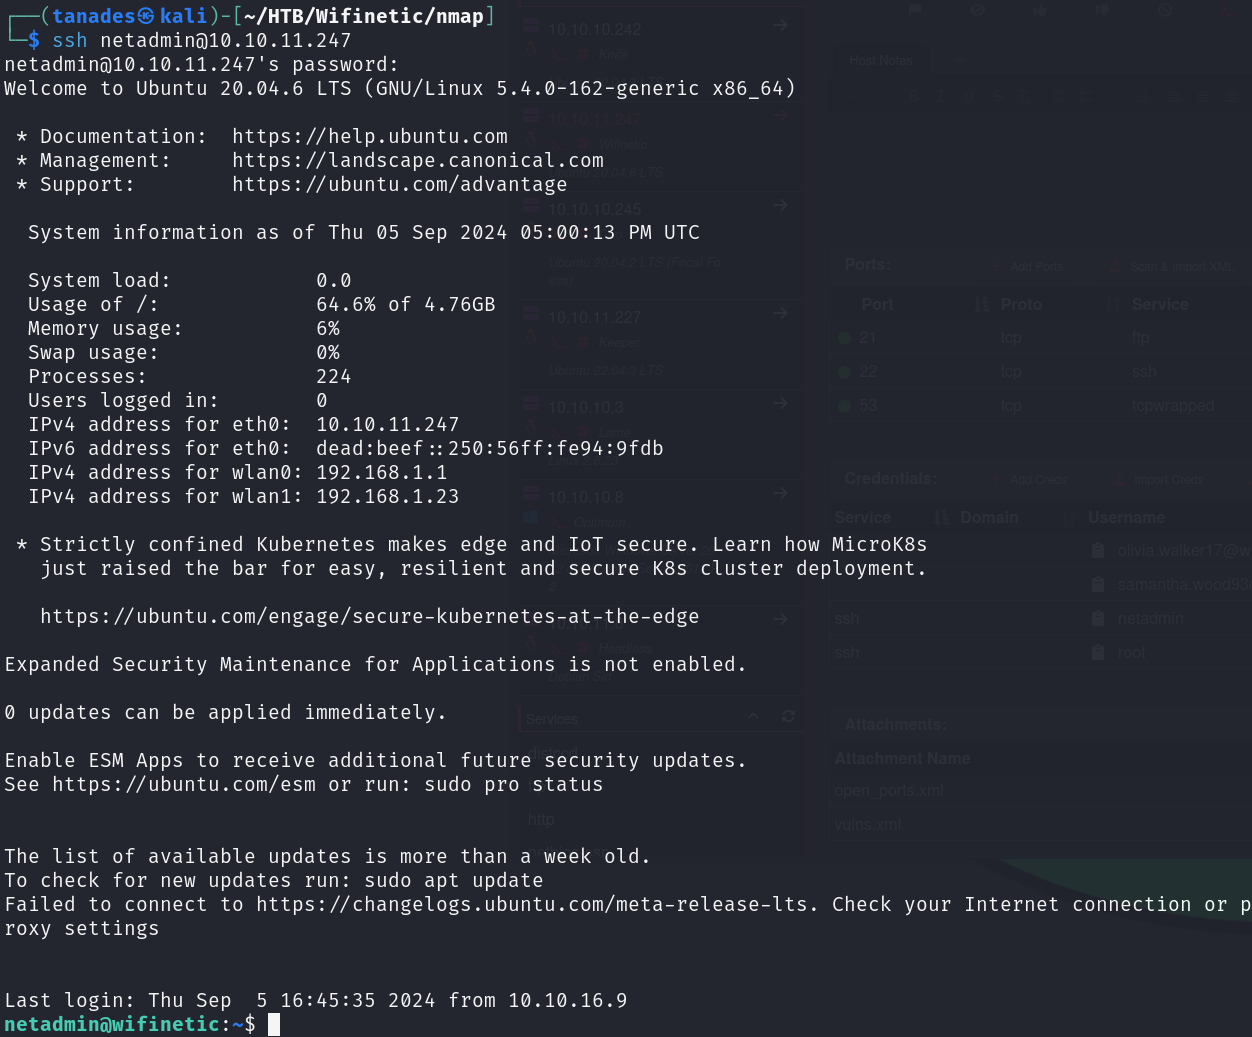Collapse the Services panel chevron
The image size is (1252, 1037).
[754, 717]
